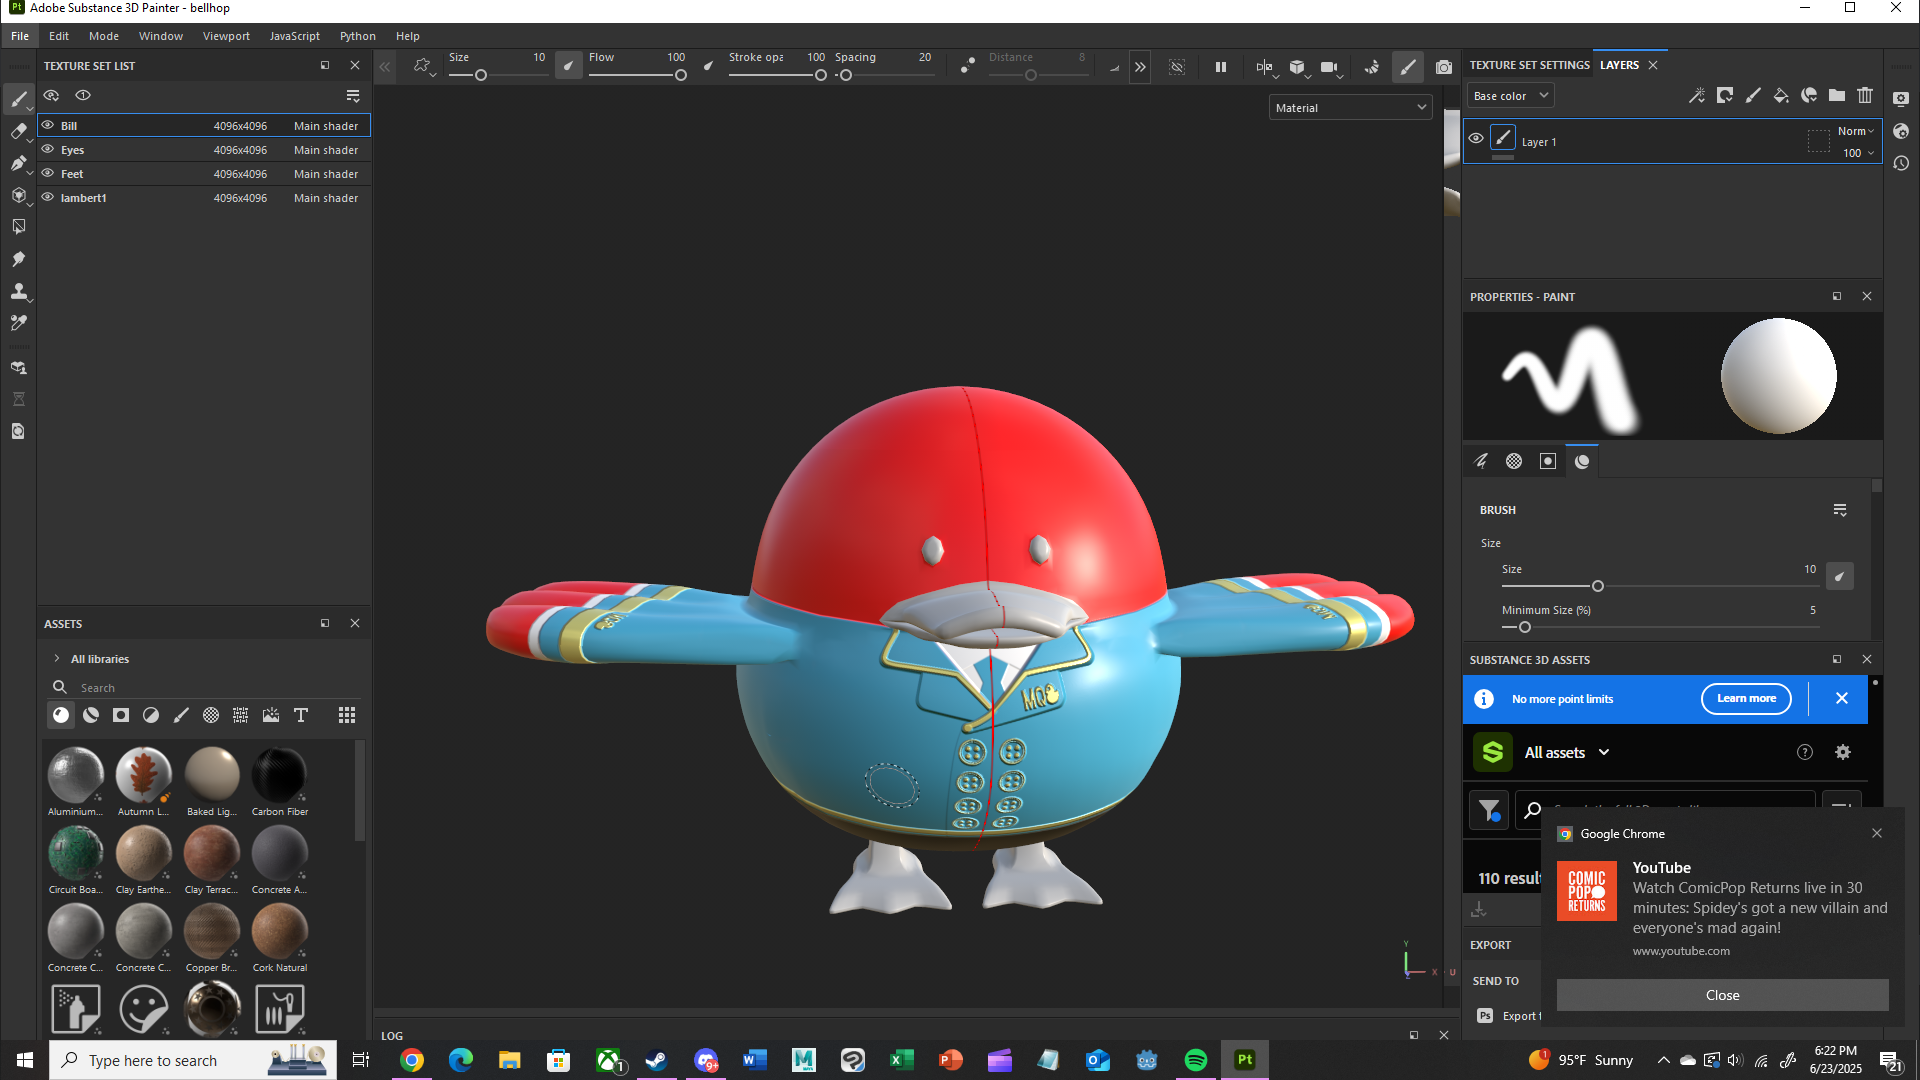Toggle visibility of Bill texture set
Screen dimensions: 1920x1080
coord(47,125)
